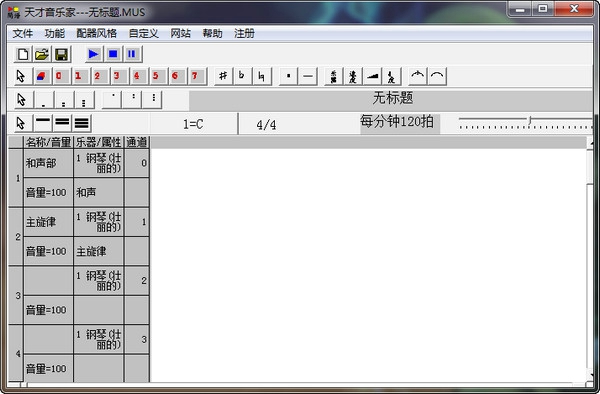The height and width of the screenshot is (394, 600).
Task: Apply a triple underline (thirty-second note)
Action: pyautogui.click(x=82, y=123)
